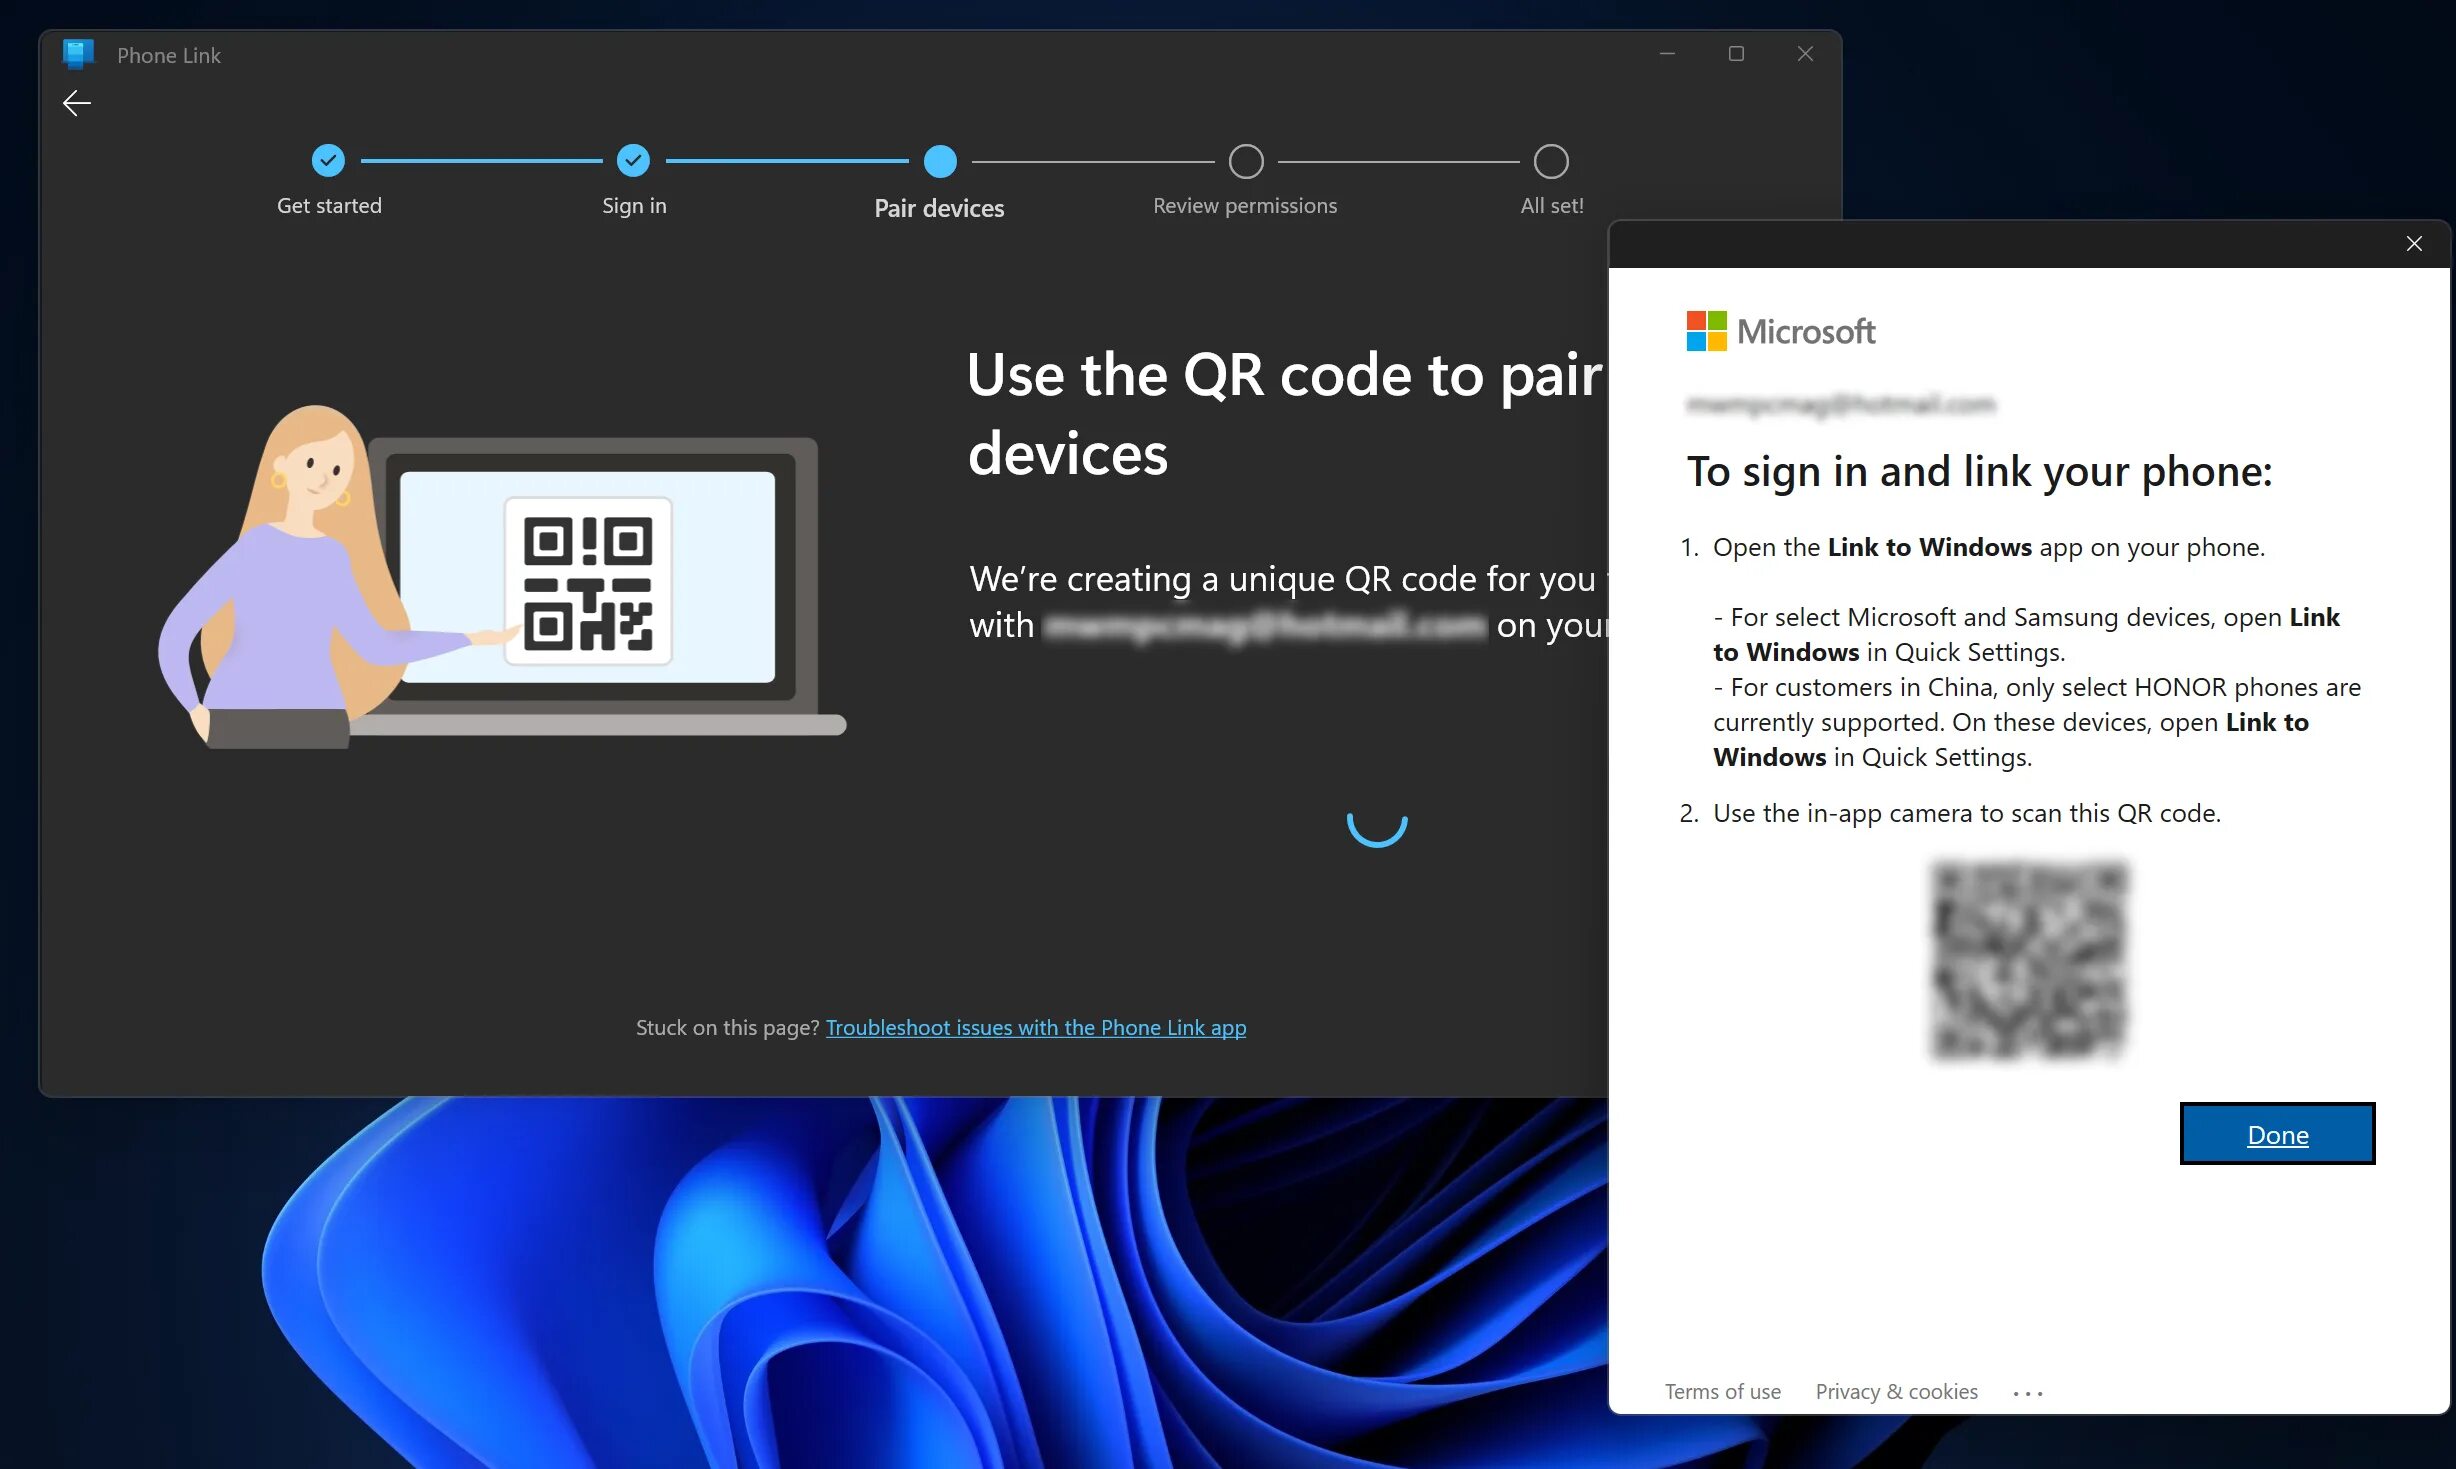The width and height of the screenshot is (2456, 1469).
Task: Maximize the Phone Link window
Action: [x=1736, y=54]
